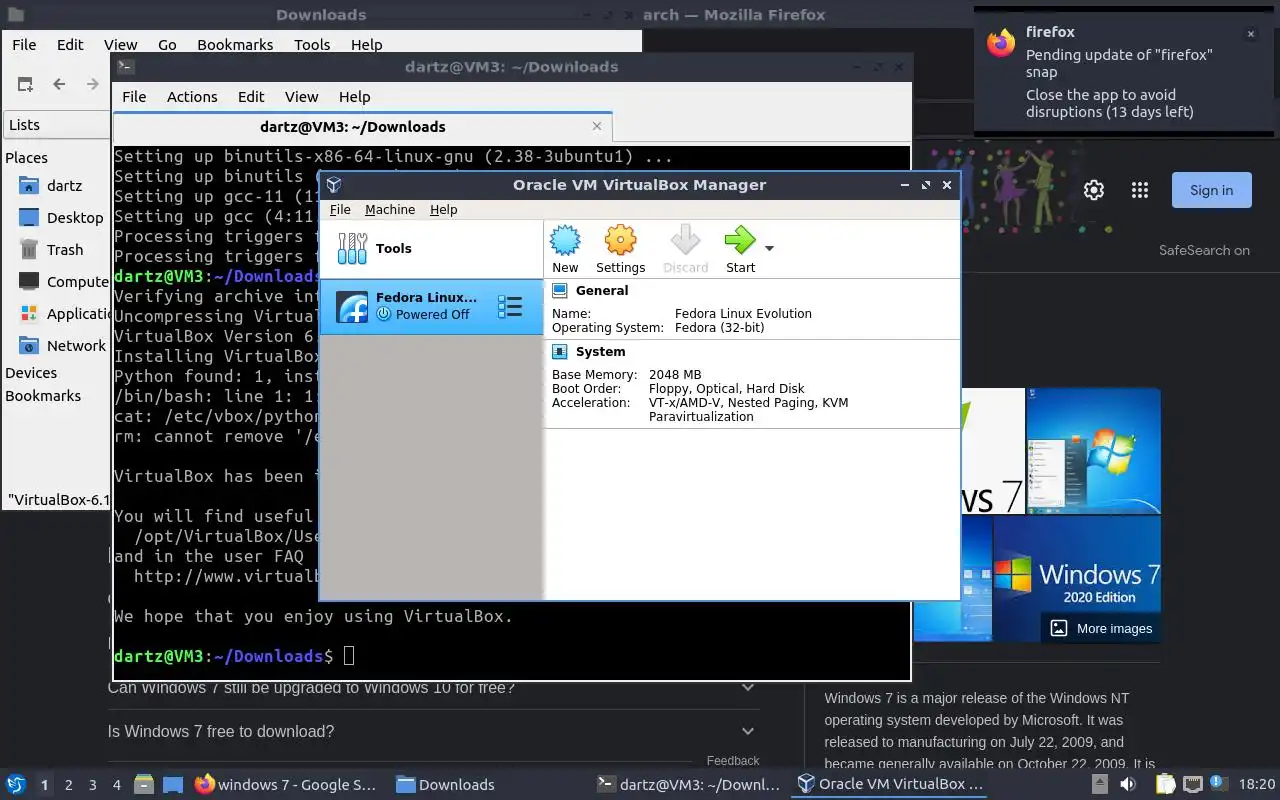Click the volume speaker tray icon
This screenshot has height=800, width=1280.
click(x=1127, y=784)
